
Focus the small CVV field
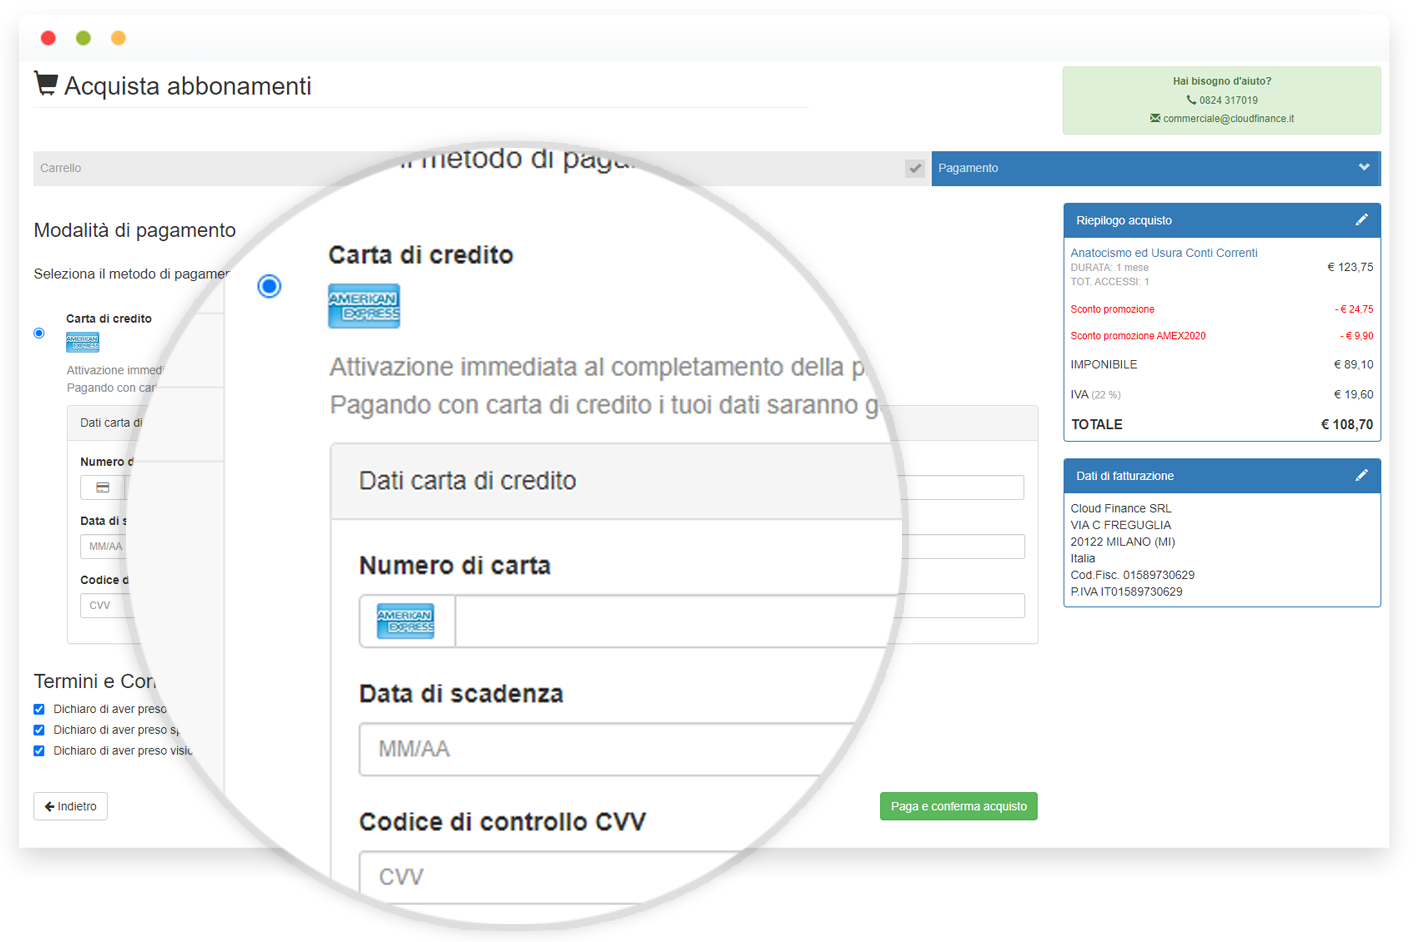[x=105, y=605]
